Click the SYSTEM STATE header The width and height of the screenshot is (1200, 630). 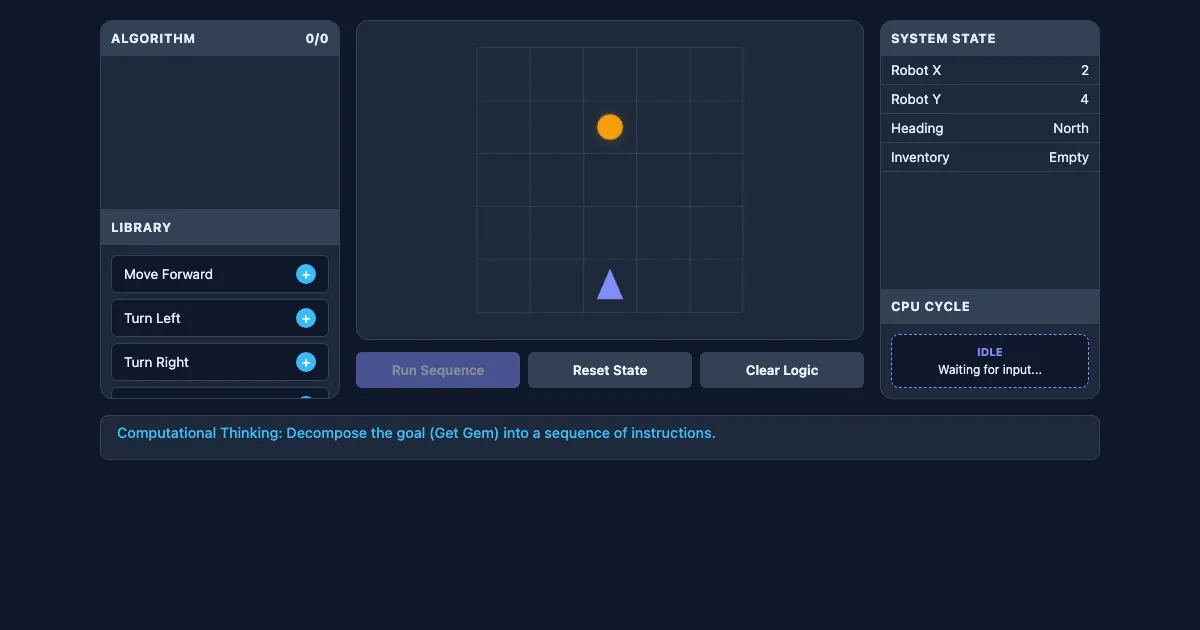(x=990, y=39)
